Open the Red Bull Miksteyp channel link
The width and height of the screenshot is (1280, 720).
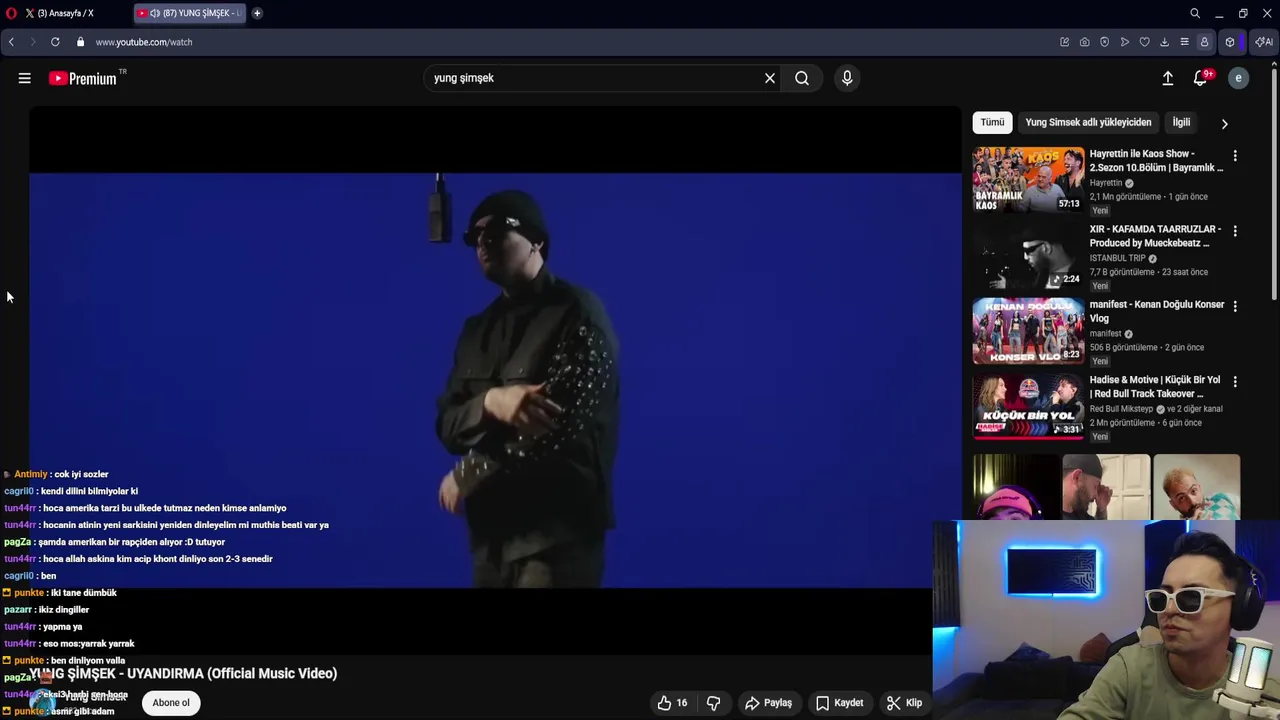pyautogui.click(x=1122, y=409)
